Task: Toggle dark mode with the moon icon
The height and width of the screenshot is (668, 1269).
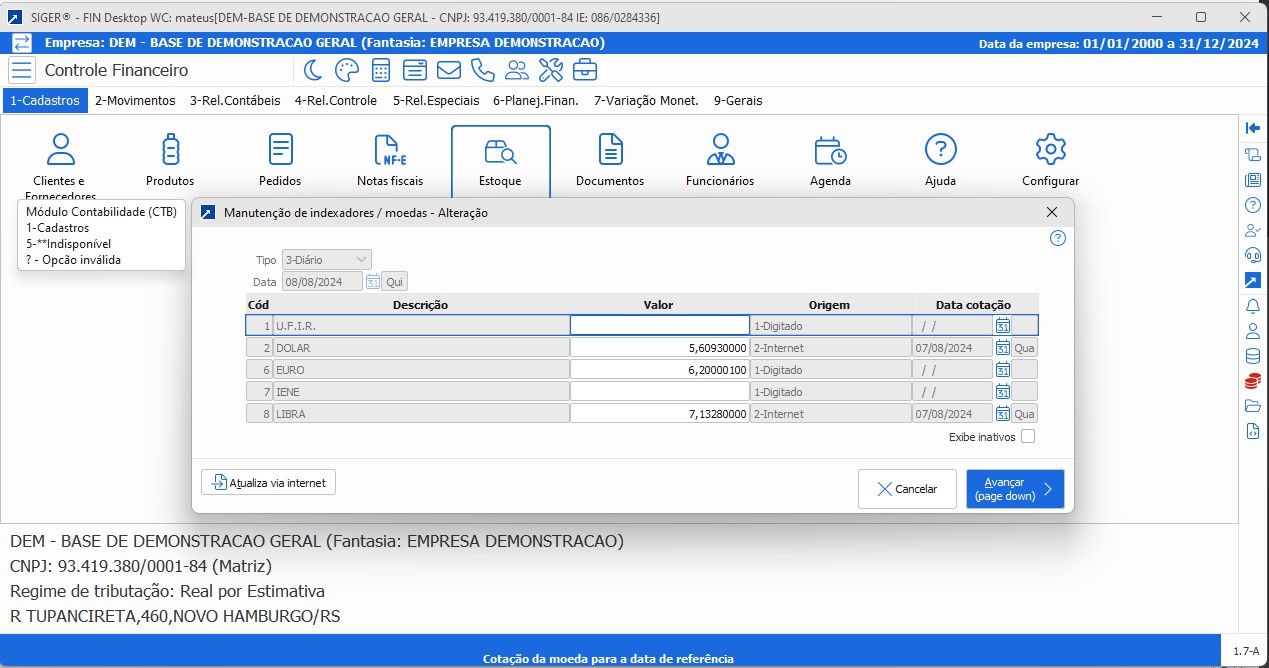Action: coord(312,70)
